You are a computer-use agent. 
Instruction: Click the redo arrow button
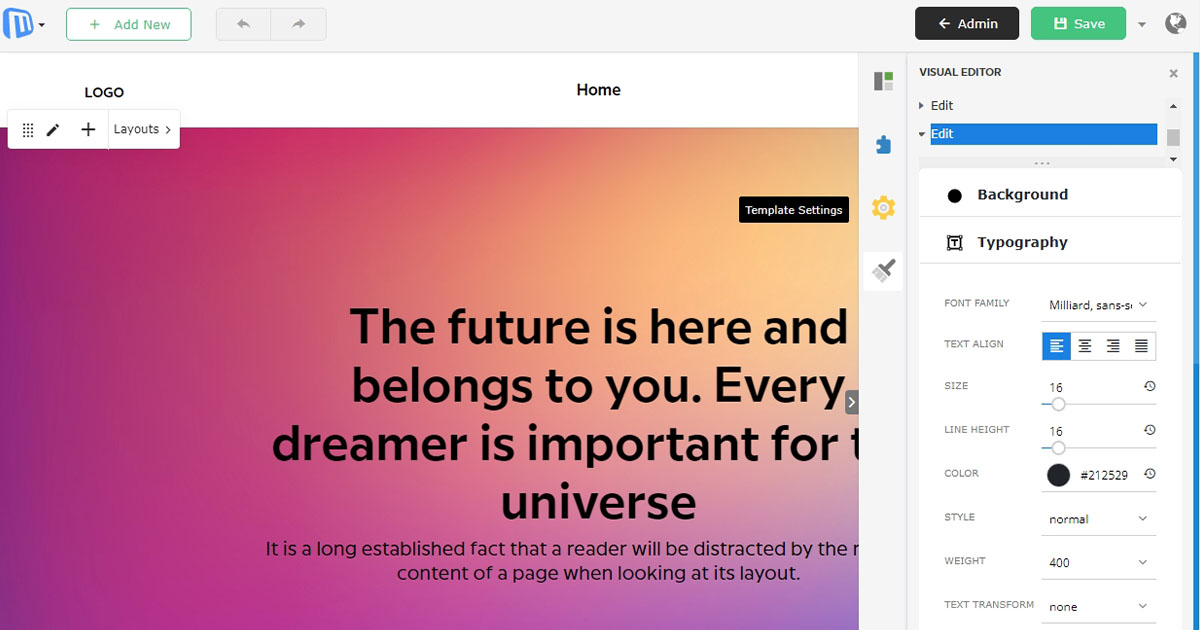pos(299,24)
